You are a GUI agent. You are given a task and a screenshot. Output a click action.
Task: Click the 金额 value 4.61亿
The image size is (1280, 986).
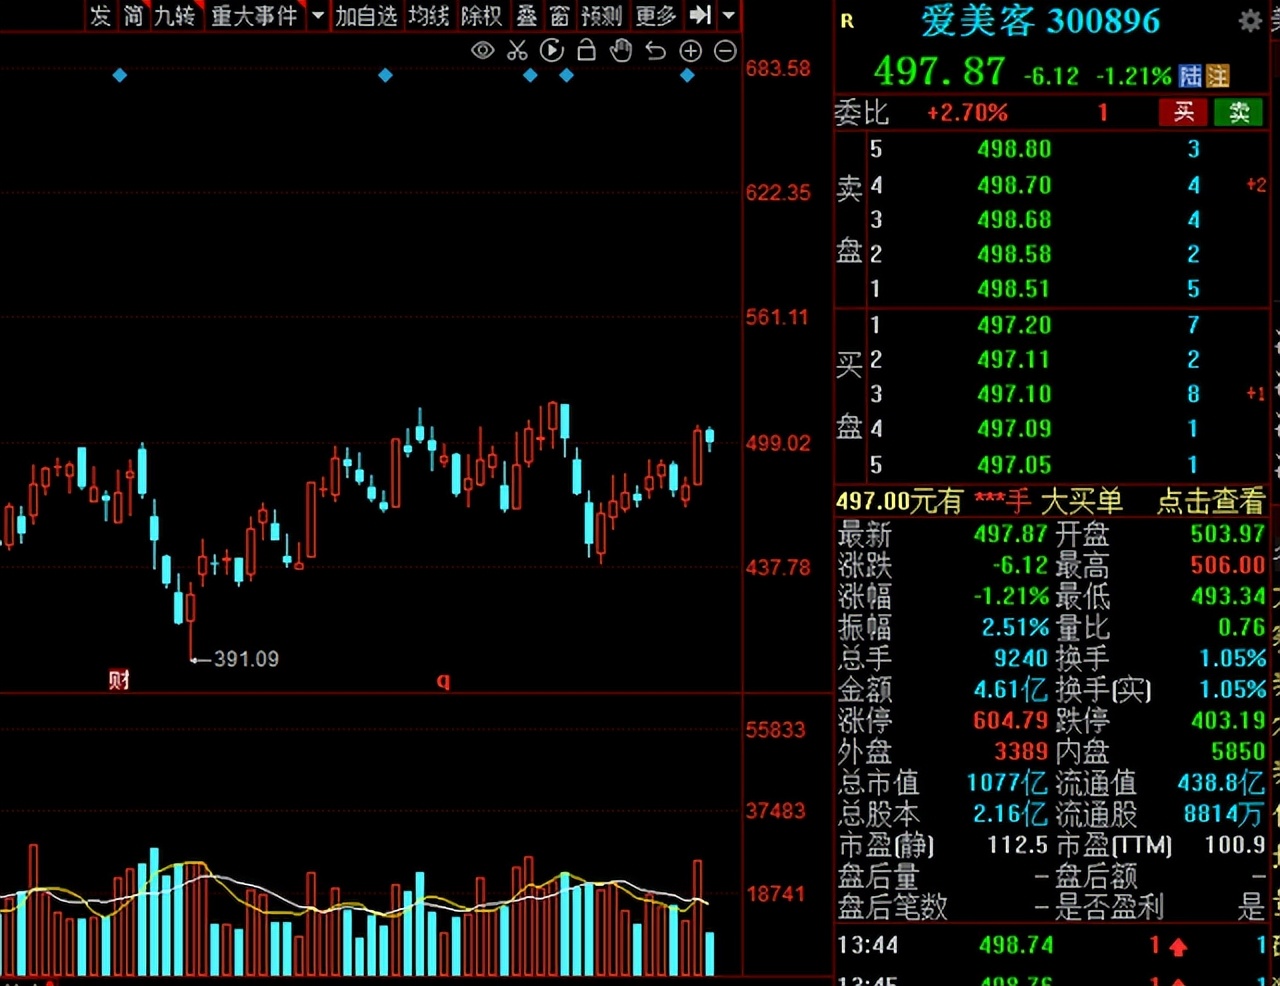1010,689
